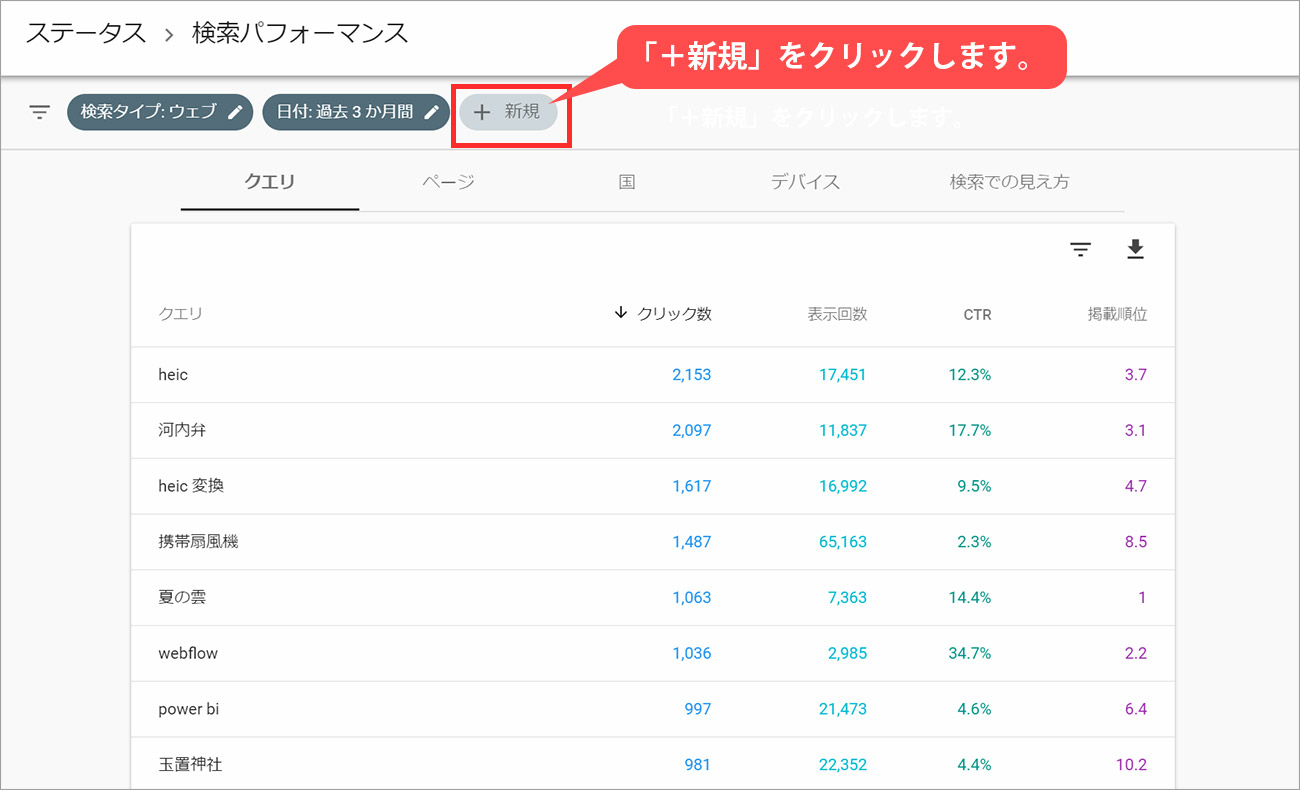The width and height of the screenshot is (1300, 790).
Task: Click pencil icon on 日付 chip
Action: point(431,112)
